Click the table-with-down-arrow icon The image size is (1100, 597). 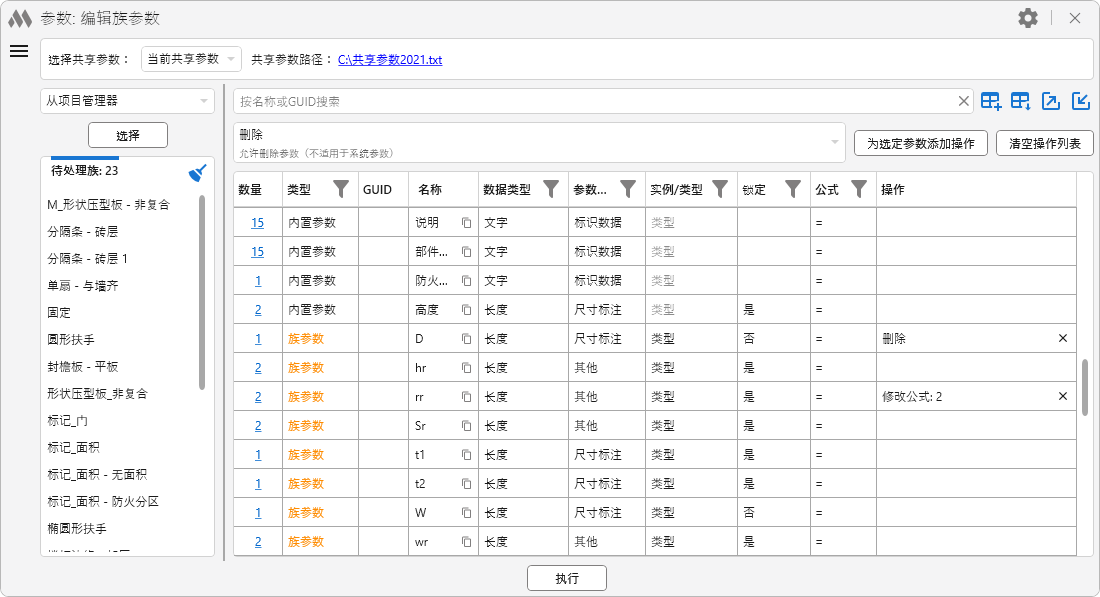[1020, 101]
